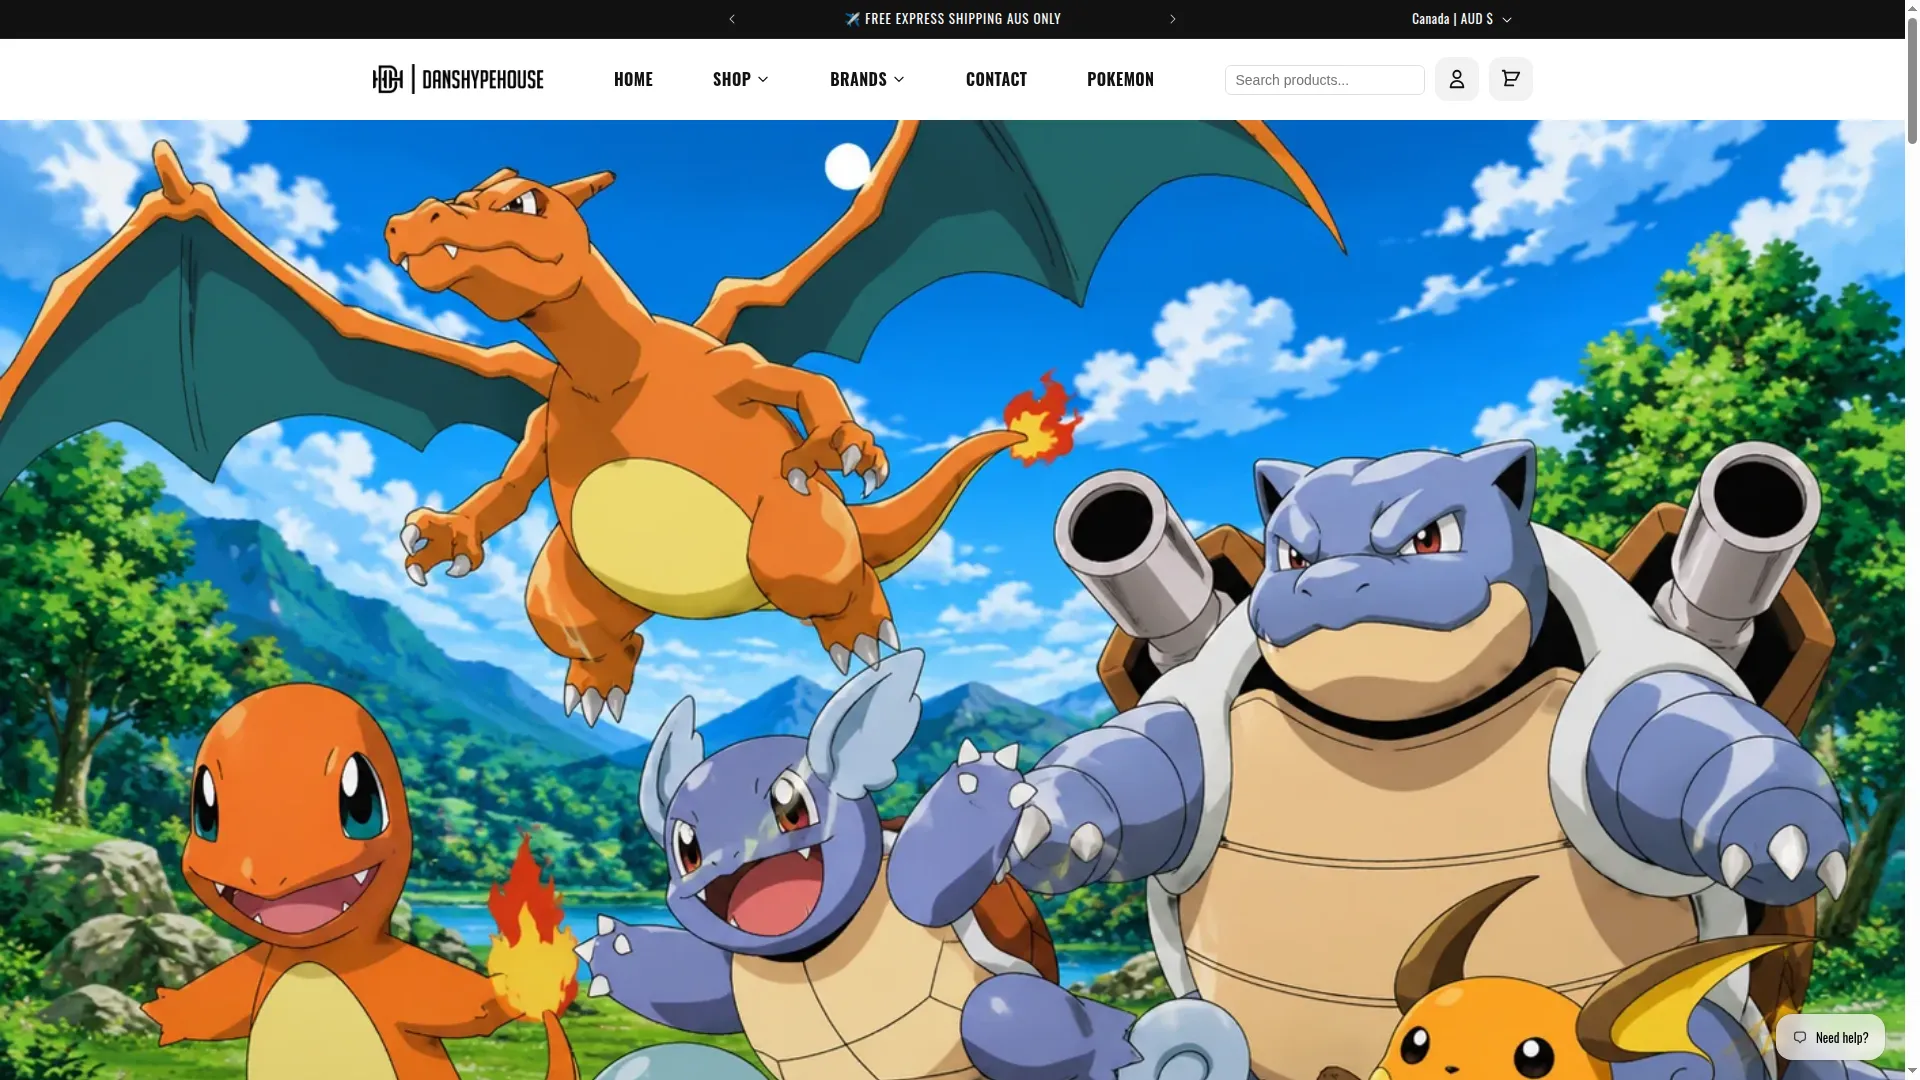Open the POKEMON page
The width and height of the screenshot is (1920, 1080).
(1120, 79)
